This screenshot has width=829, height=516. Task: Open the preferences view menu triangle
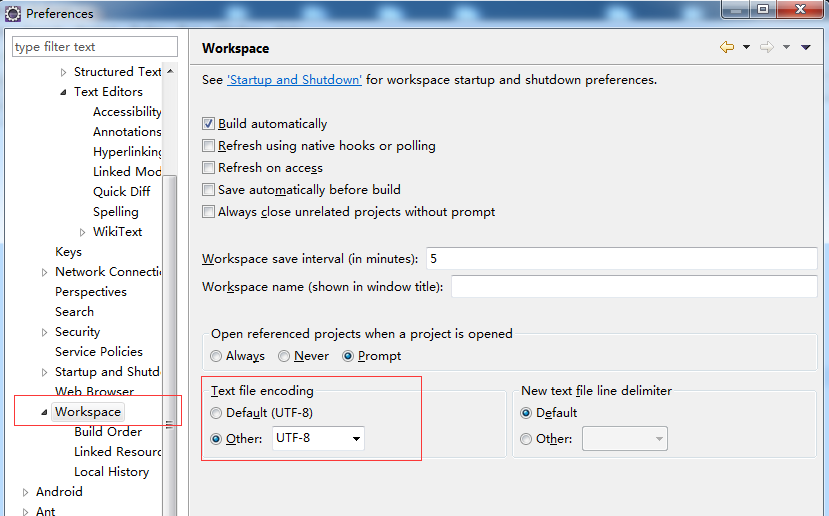click(805, 48)
